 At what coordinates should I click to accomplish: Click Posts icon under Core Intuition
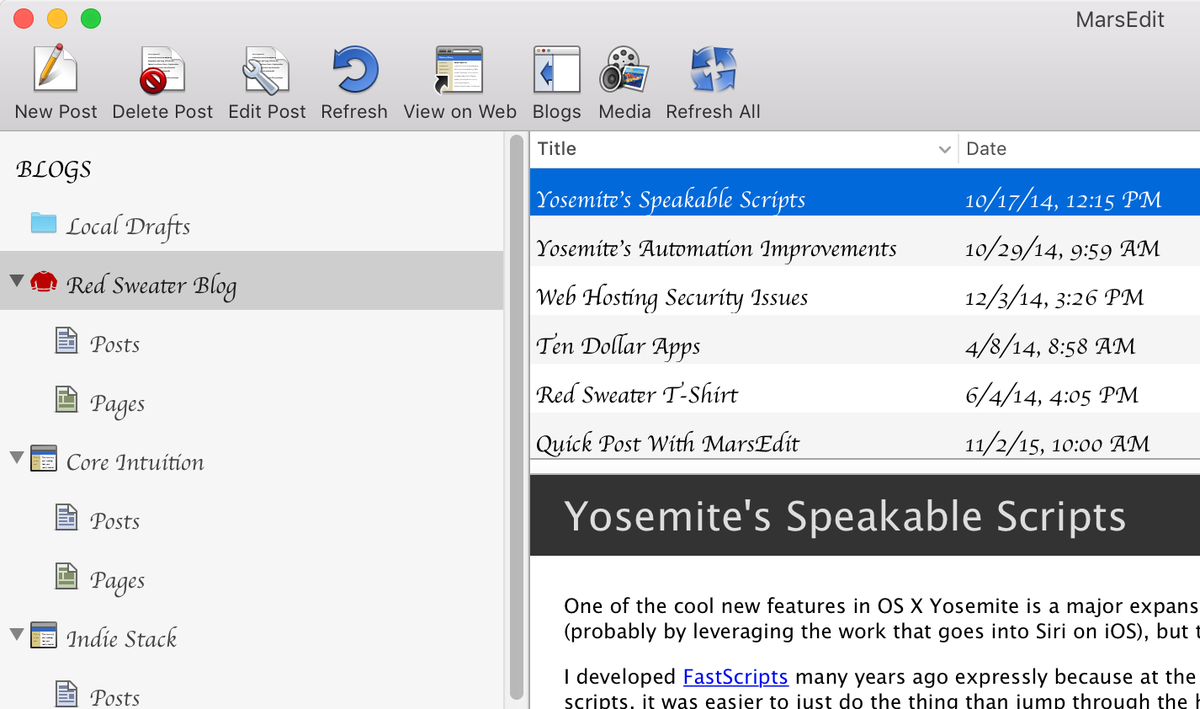66,518
